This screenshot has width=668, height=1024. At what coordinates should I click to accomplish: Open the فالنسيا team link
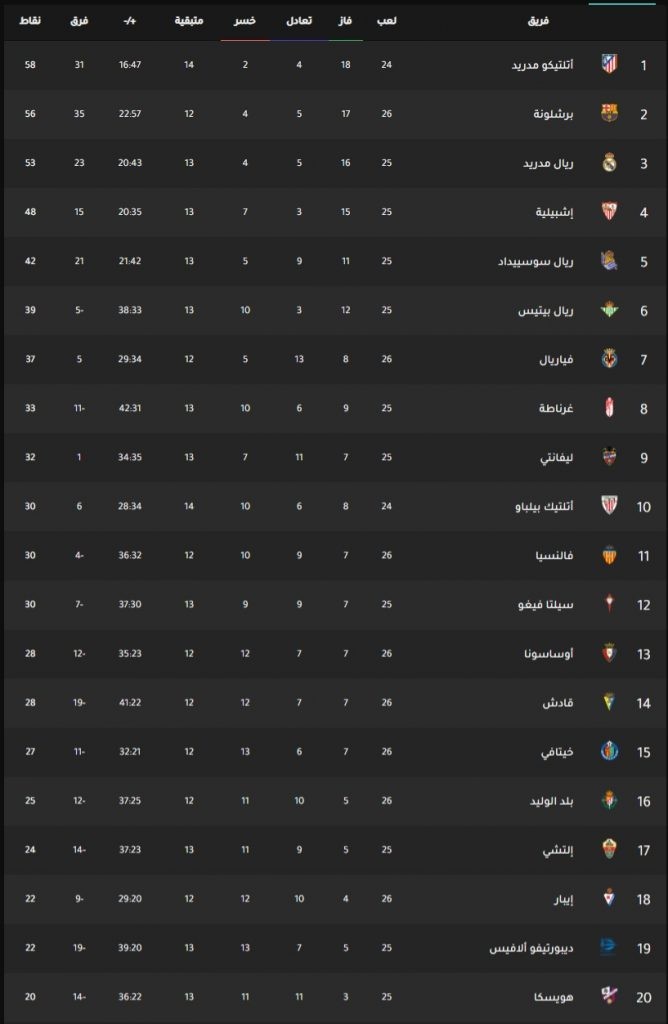pyautogui.click(x=554, y=555)
